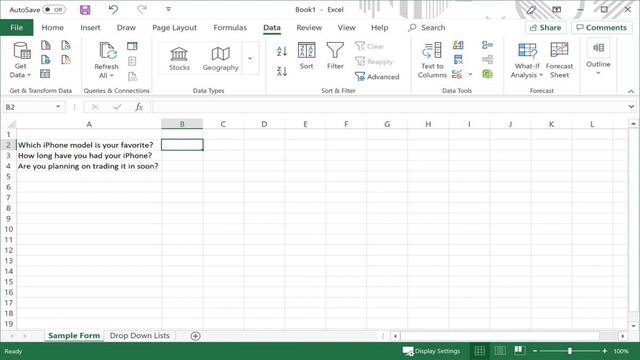Click the From Web icon

point(46,60)
